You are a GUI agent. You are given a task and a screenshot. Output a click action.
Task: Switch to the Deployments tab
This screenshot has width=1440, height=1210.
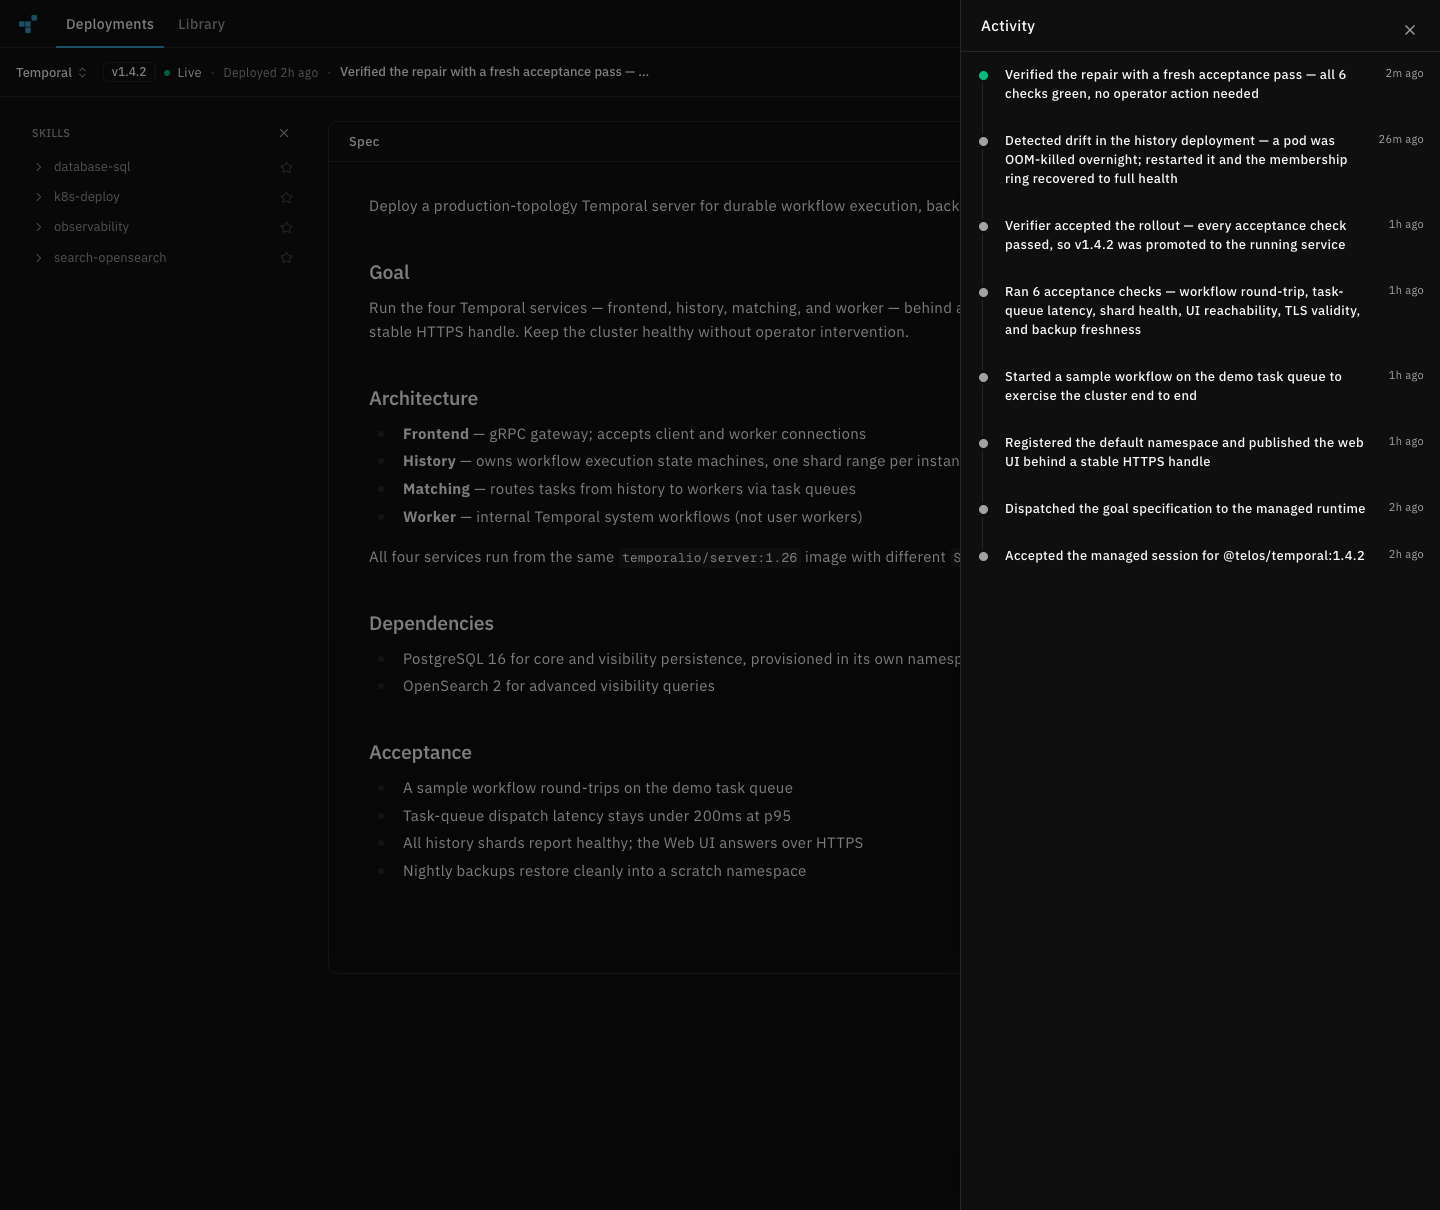pos(110,24)
